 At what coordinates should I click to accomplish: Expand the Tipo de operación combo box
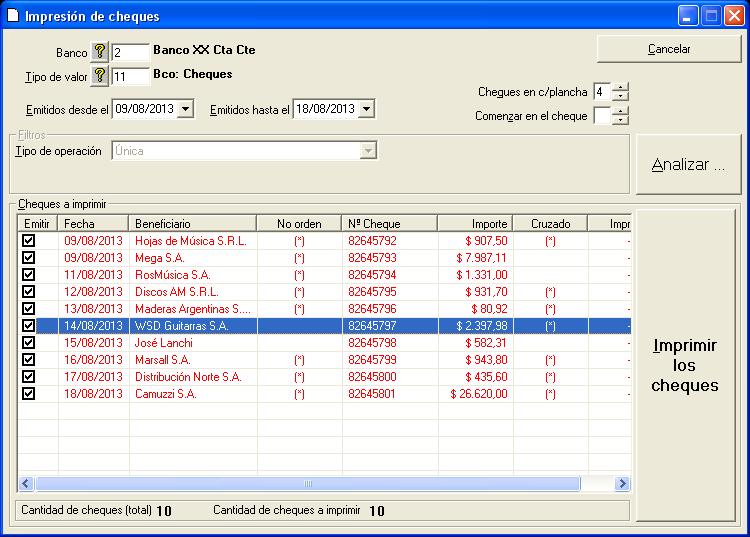[x=368, y=151]
